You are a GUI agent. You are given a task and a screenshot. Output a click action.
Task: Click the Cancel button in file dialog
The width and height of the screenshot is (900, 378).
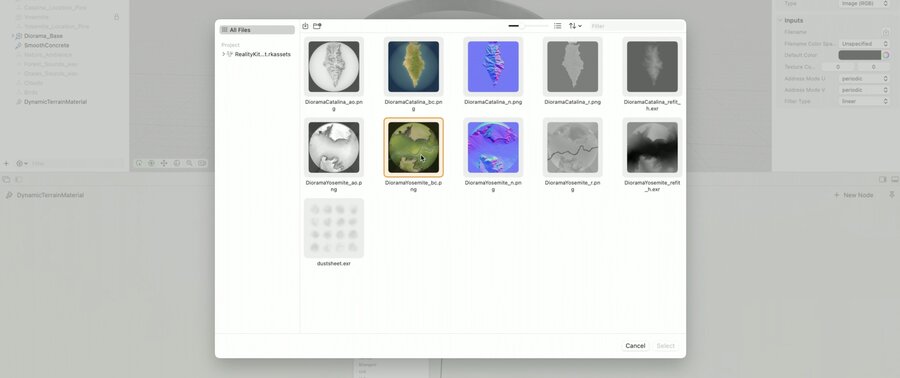pyautogui.click(x=635, y=346)
